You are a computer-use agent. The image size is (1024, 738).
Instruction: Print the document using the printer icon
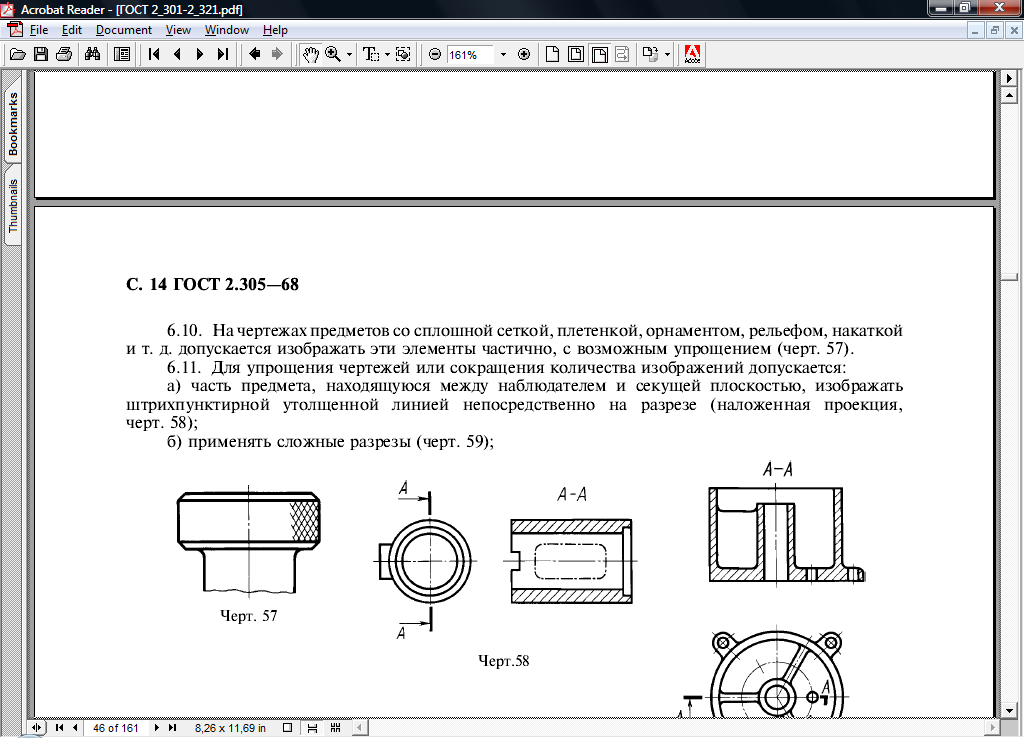64,54
